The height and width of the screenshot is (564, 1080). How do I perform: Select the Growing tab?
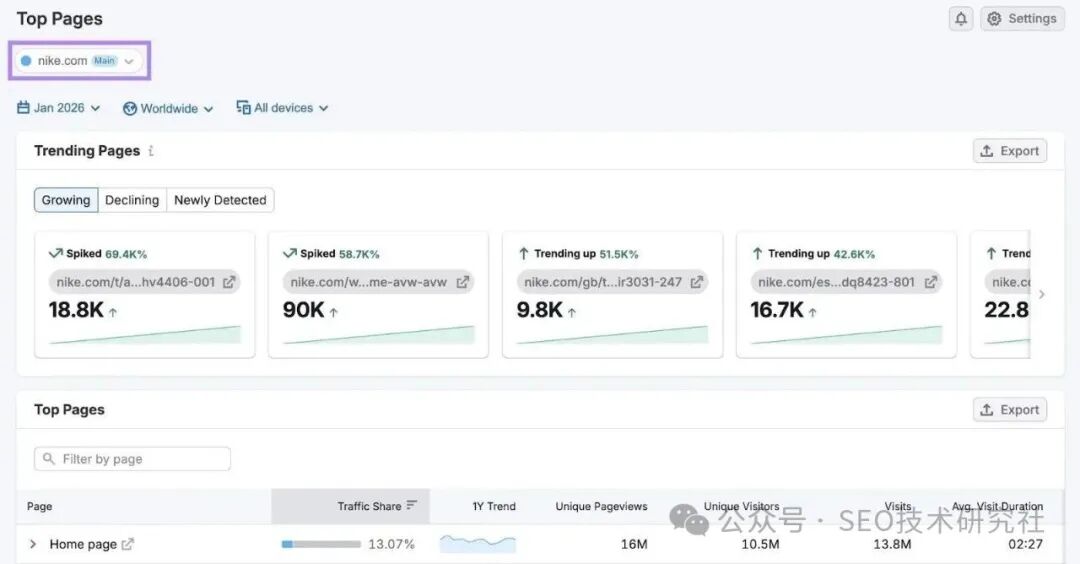pos(66,200)
